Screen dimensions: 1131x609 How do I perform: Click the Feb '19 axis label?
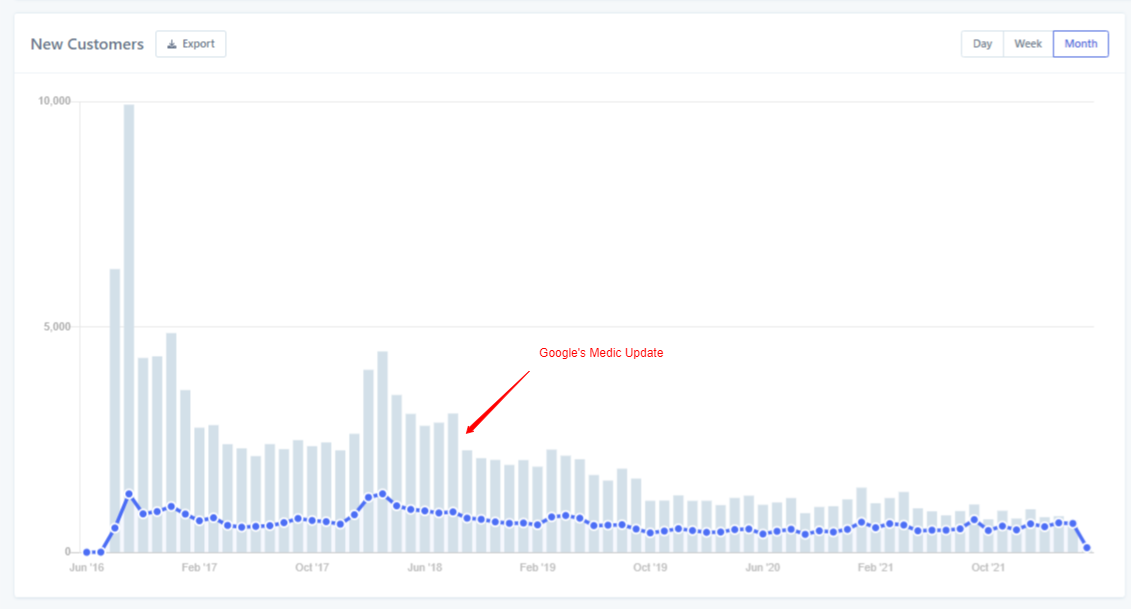537,568
